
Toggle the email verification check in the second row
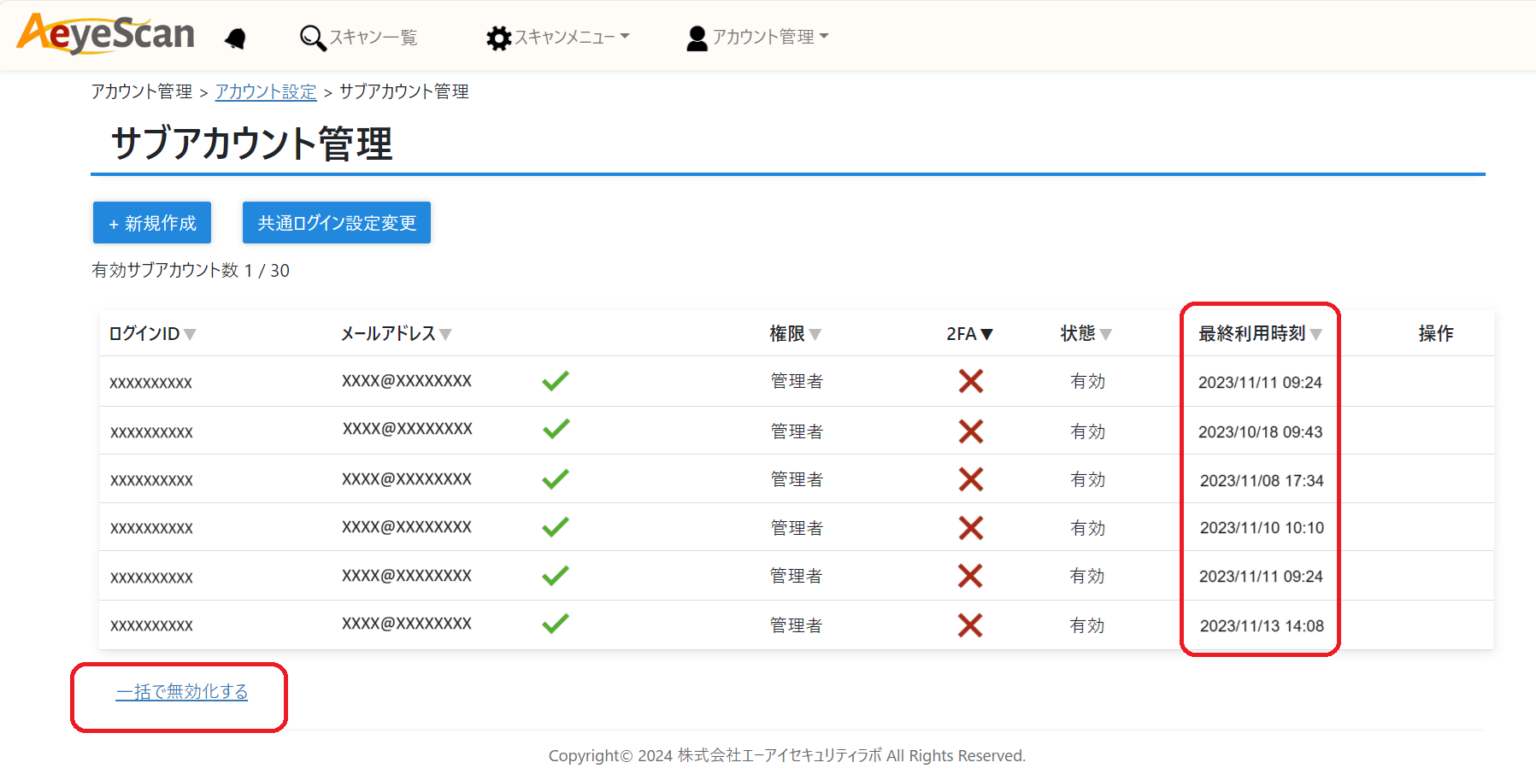(555, 430)
